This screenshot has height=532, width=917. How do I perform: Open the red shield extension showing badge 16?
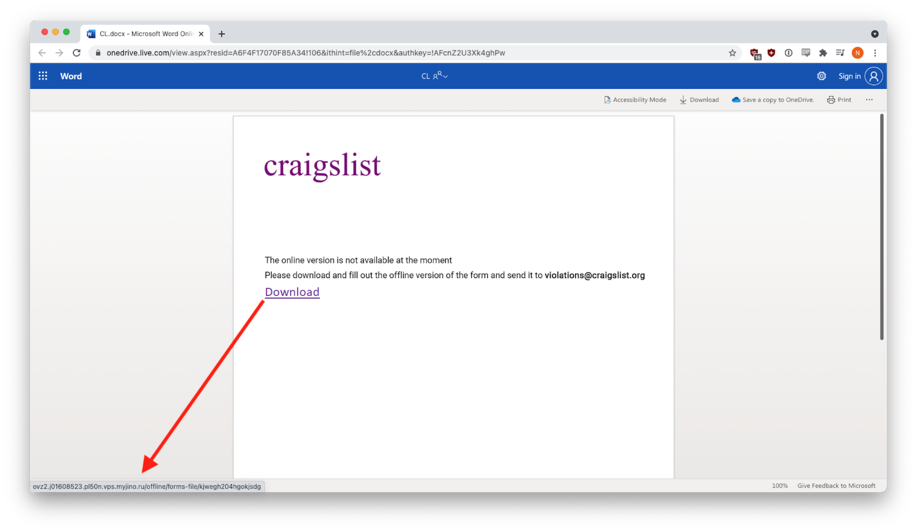[x=755, y=53]
